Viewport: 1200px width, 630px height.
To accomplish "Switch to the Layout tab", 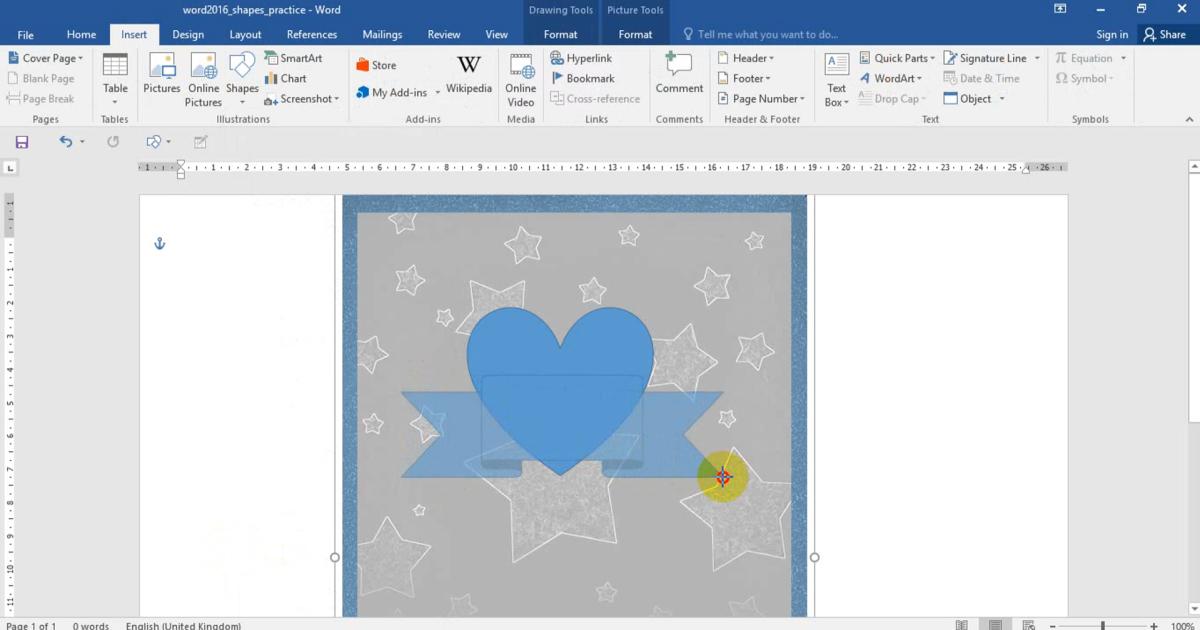I will point(245,34).
